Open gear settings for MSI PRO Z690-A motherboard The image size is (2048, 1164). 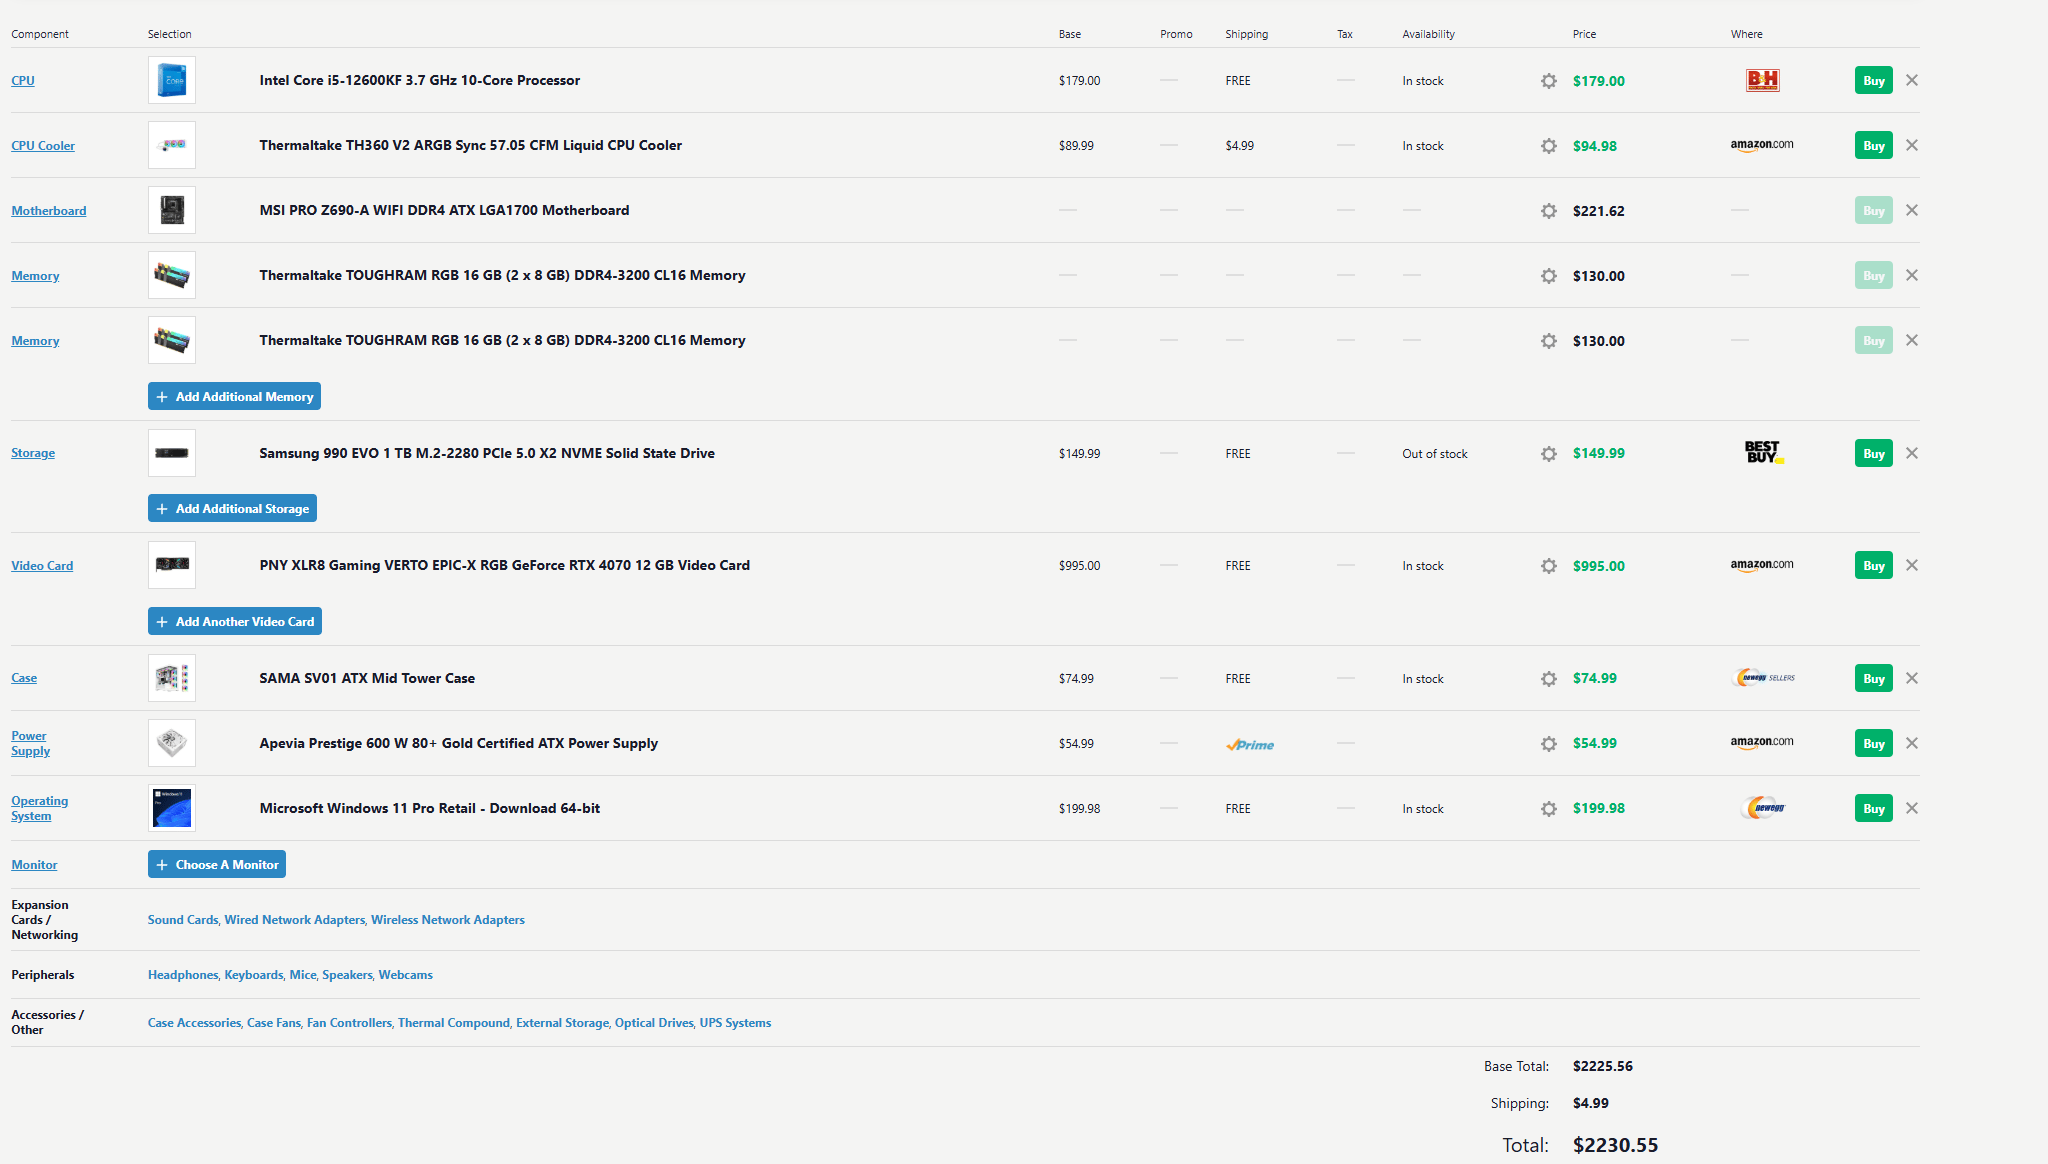1549,211
